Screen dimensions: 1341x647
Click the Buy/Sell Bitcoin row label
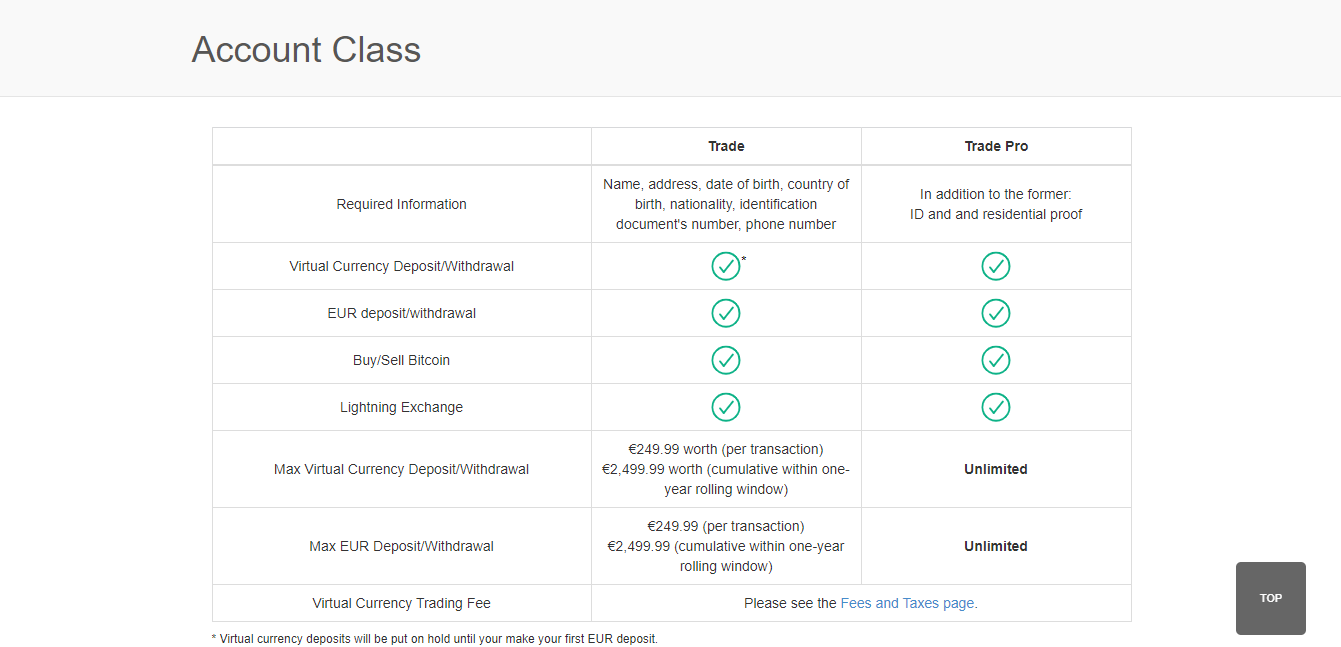click(401, 360)
